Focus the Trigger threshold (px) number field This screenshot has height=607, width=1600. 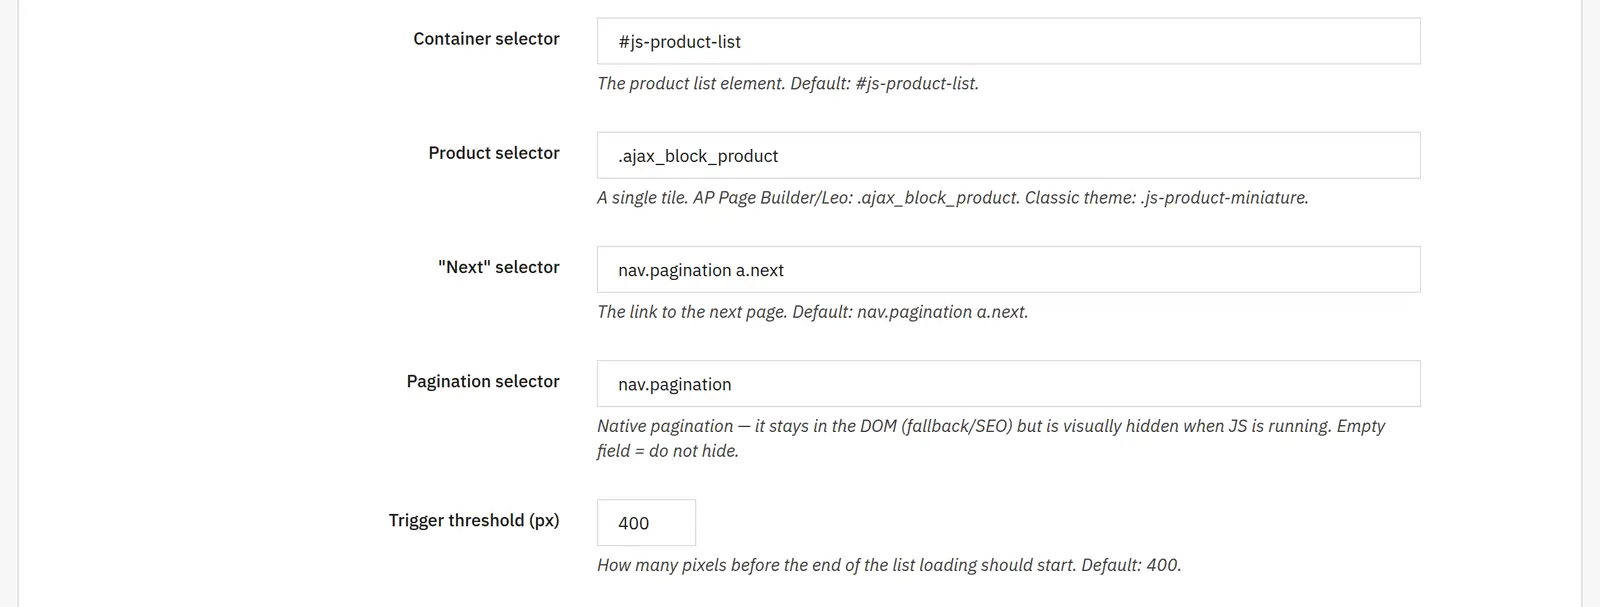coord(646,522)
